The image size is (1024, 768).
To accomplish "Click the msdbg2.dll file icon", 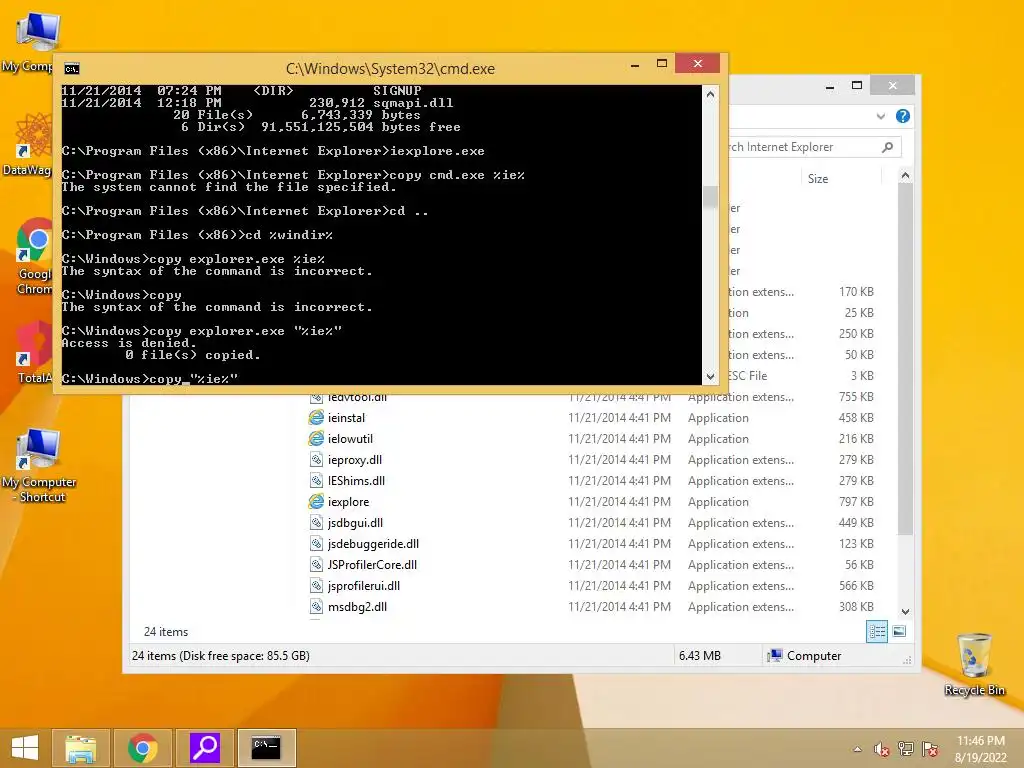I will [316, 607].
